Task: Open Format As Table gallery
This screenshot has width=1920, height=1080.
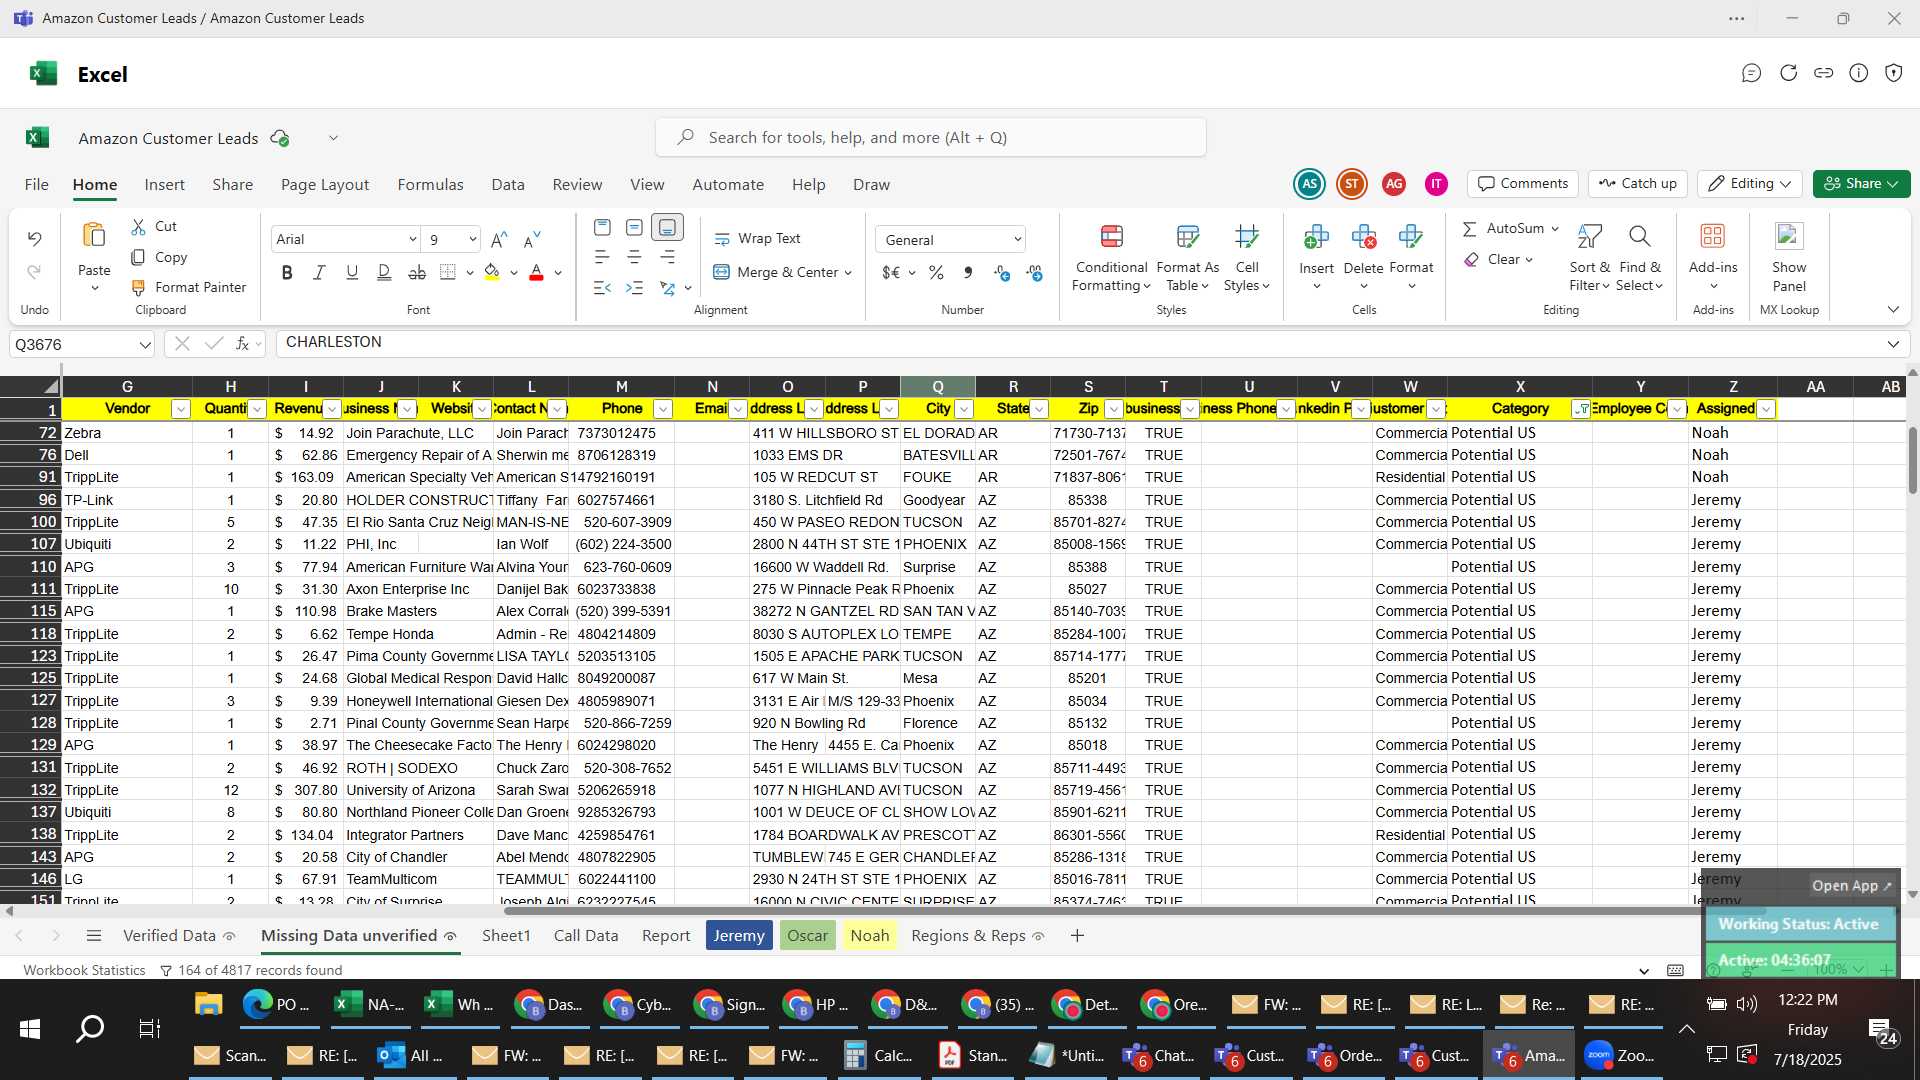Action: pyautogui.click(x=1187, y=258)
